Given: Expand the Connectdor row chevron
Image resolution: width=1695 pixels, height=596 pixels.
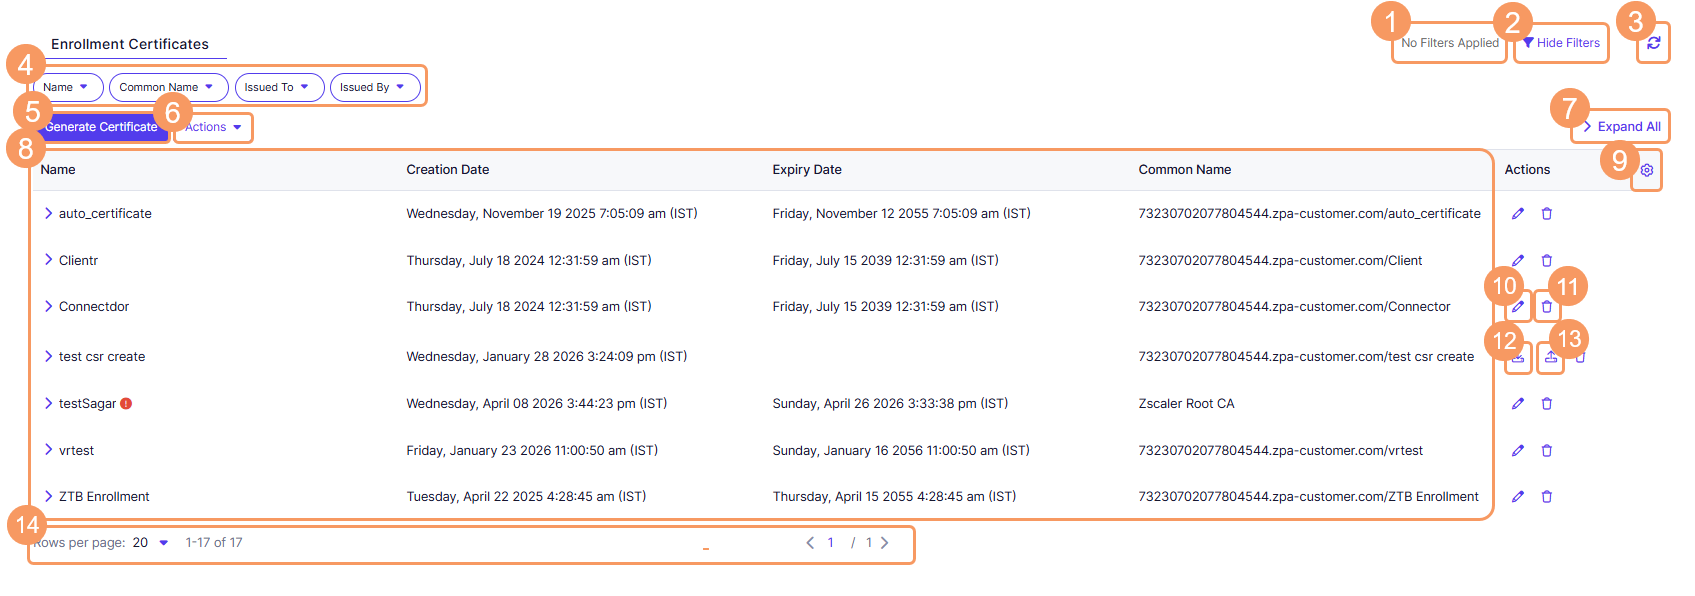Looking at the screenshot, I should tap(48, 307).
